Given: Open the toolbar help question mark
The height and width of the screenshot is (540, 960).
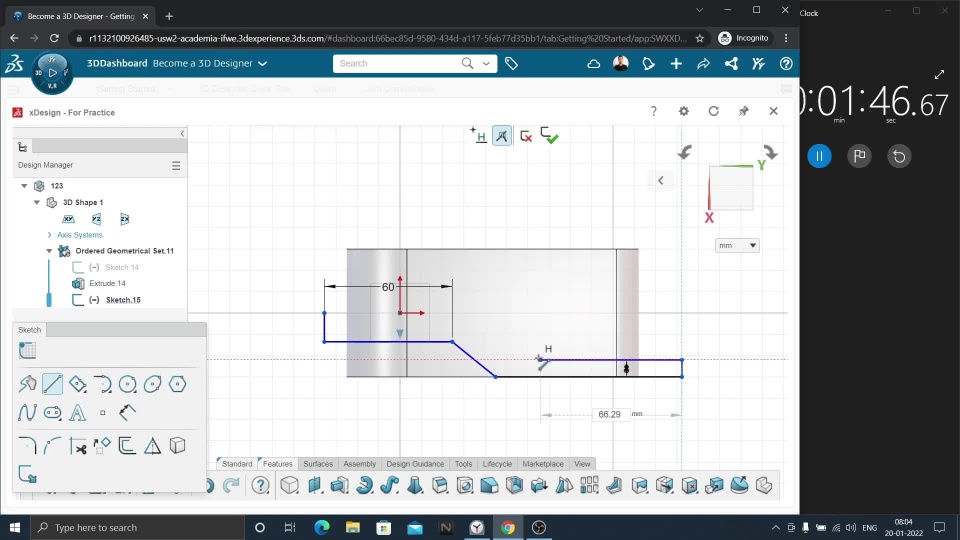Looking at the screenshot, I should [261, 486].
